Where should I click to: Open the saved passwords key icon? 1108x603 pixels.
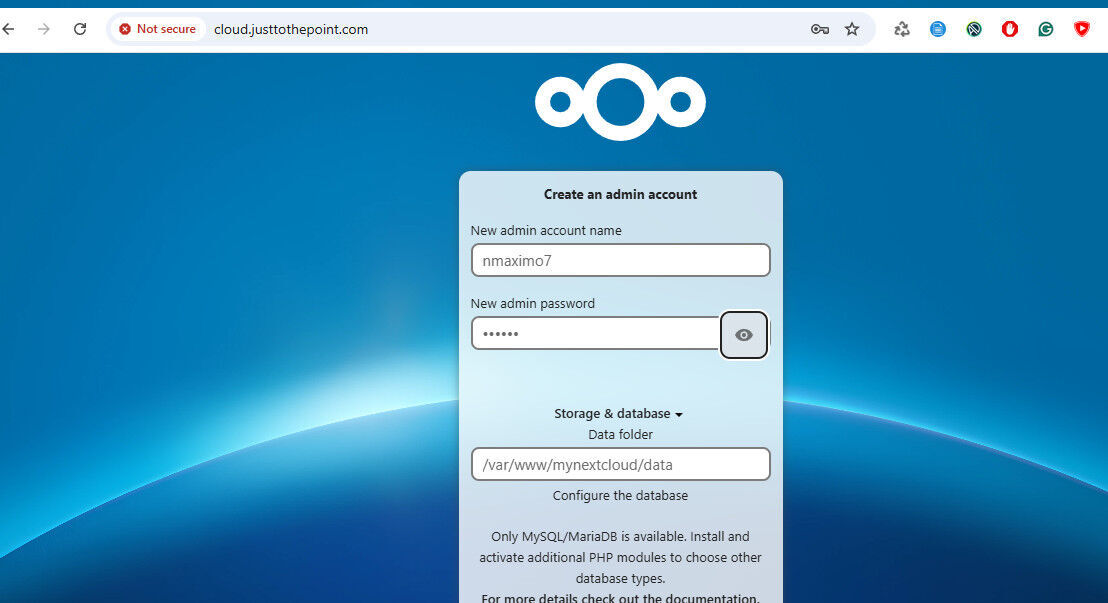819,29
